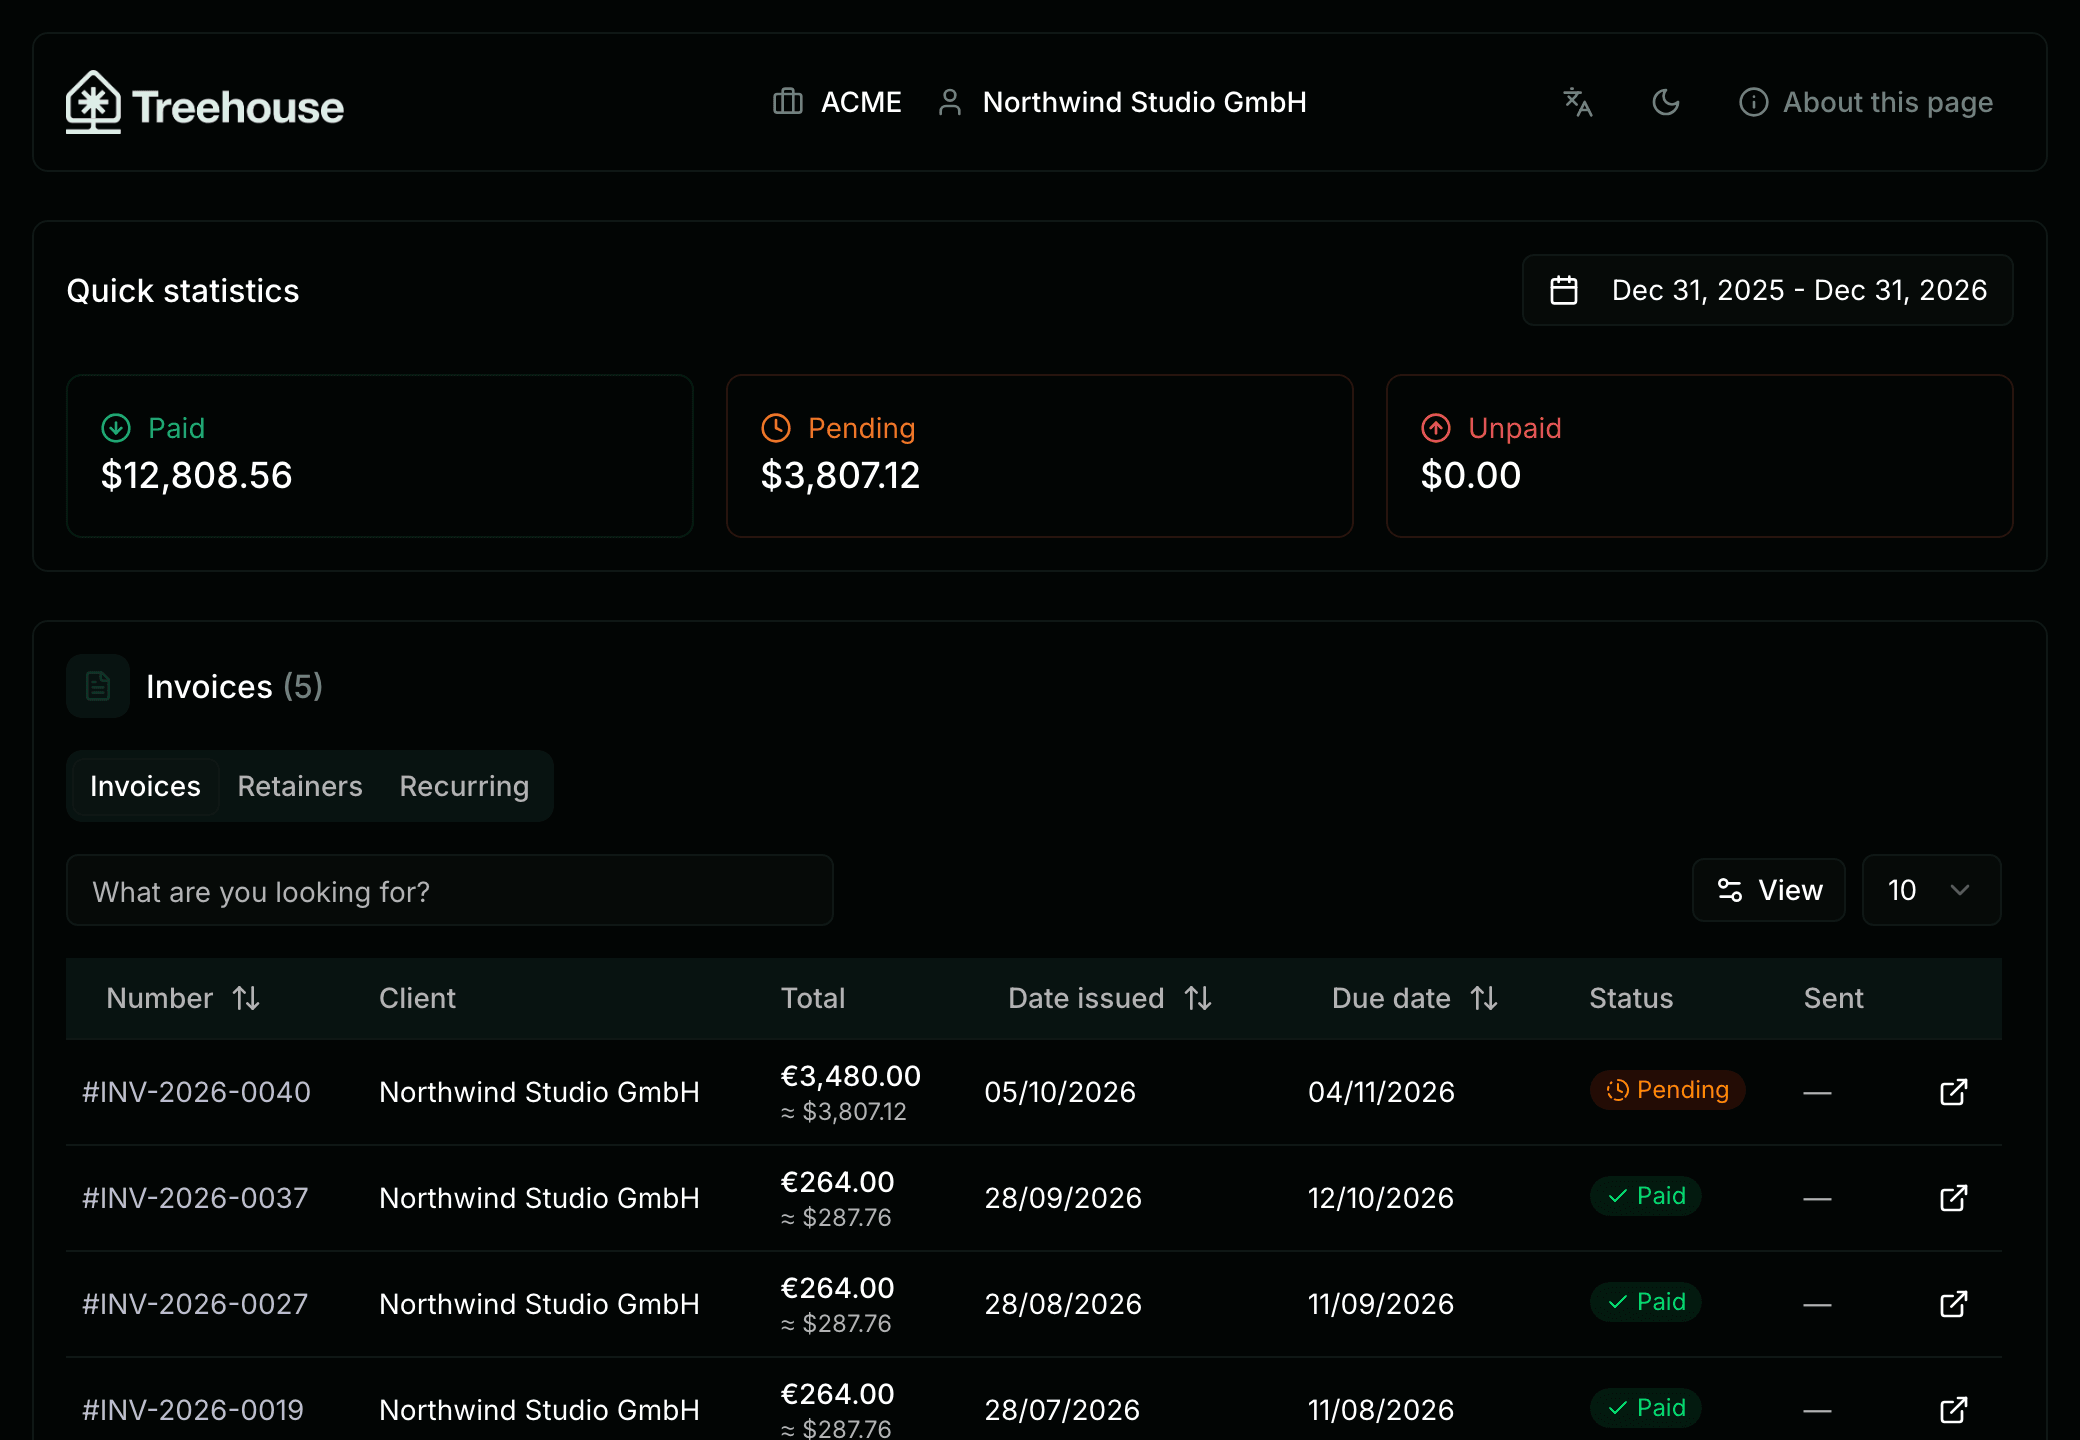Click the Total column header

click(813, 998)
